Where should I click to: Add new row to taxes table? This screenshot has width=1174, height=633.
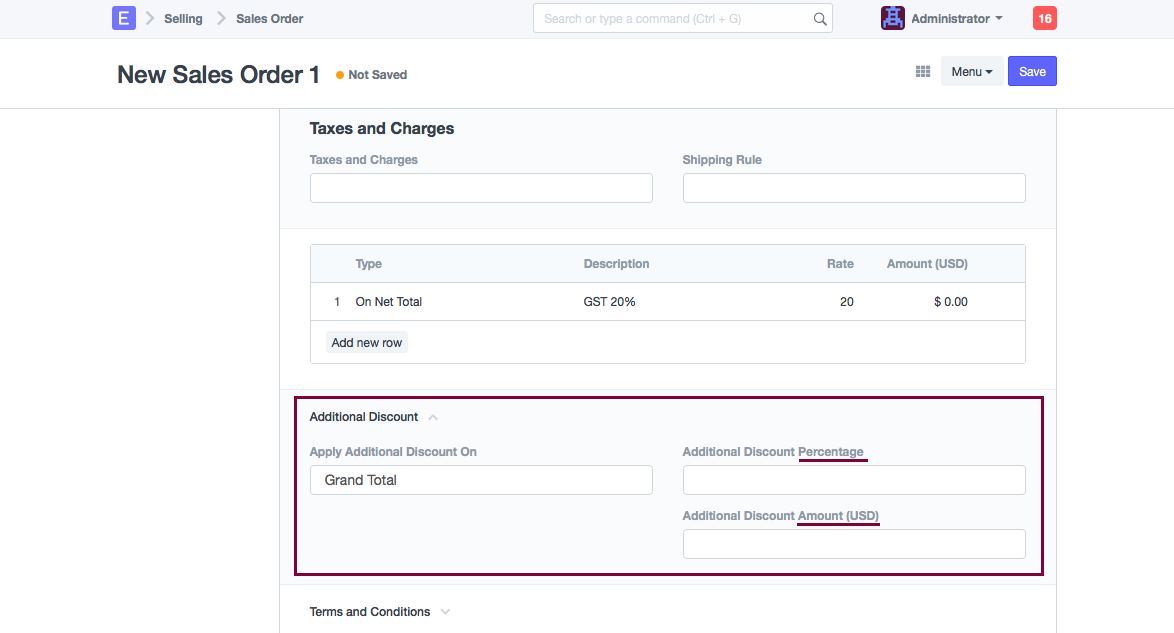tap(366, 343)
